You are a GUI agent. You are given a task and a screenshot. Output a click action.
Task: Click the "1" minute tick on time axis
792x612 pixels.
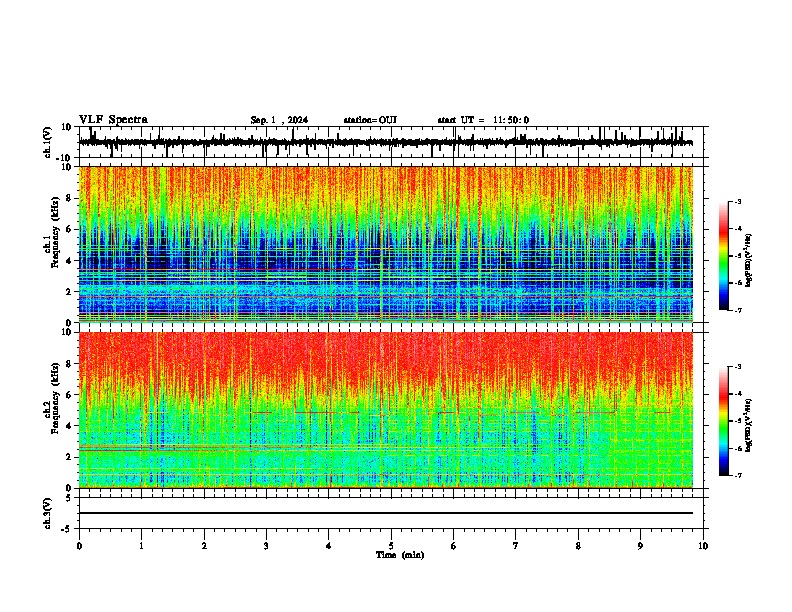pos(141,546)
